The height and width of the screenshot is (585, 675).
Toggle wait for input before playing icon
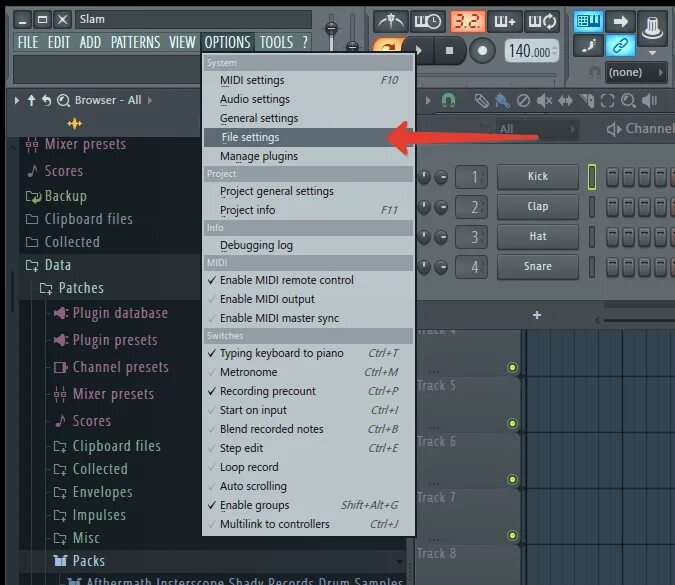tap(427, 21)
